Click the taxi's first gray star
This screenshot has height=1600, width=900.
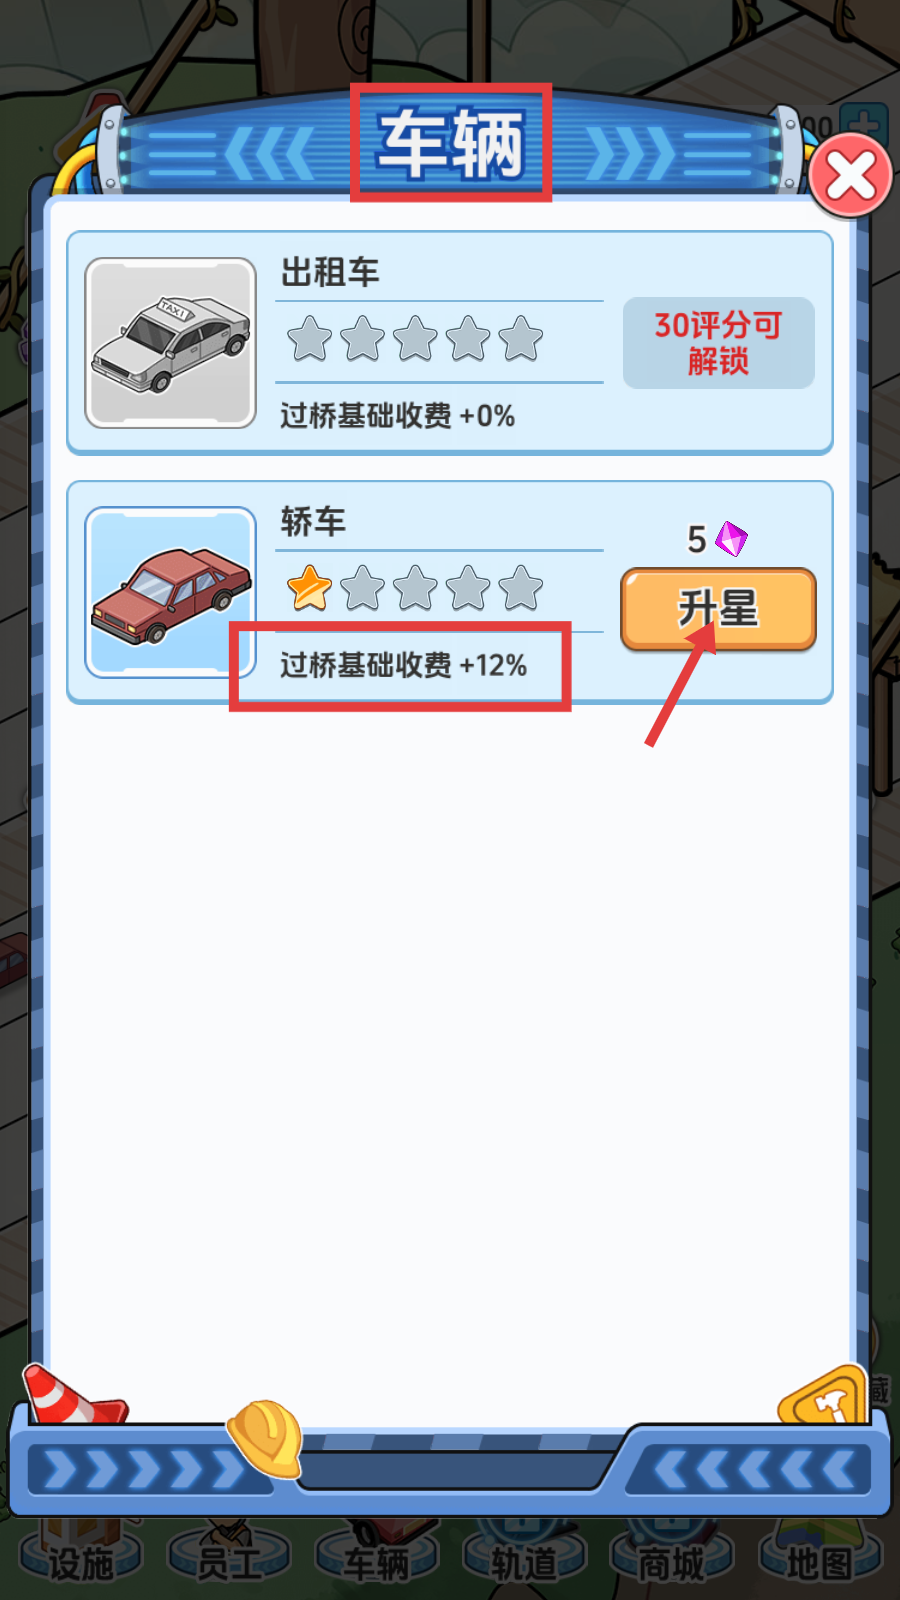309,338
